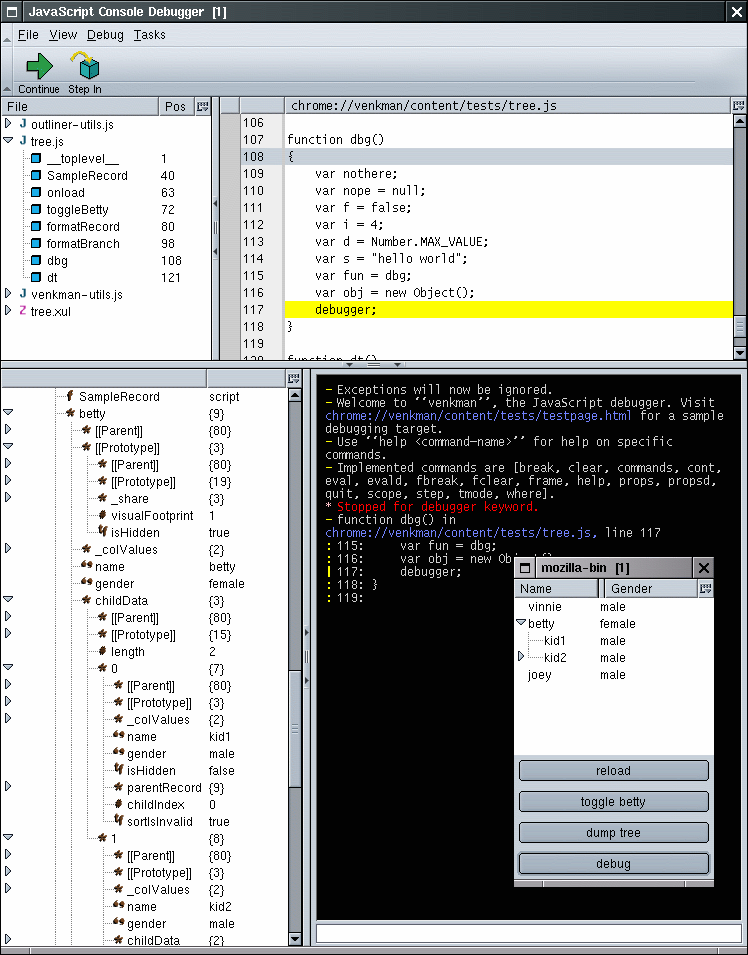Select the dbg function icon
Viewport: 748px width, 955px height.
coord(36,261)
